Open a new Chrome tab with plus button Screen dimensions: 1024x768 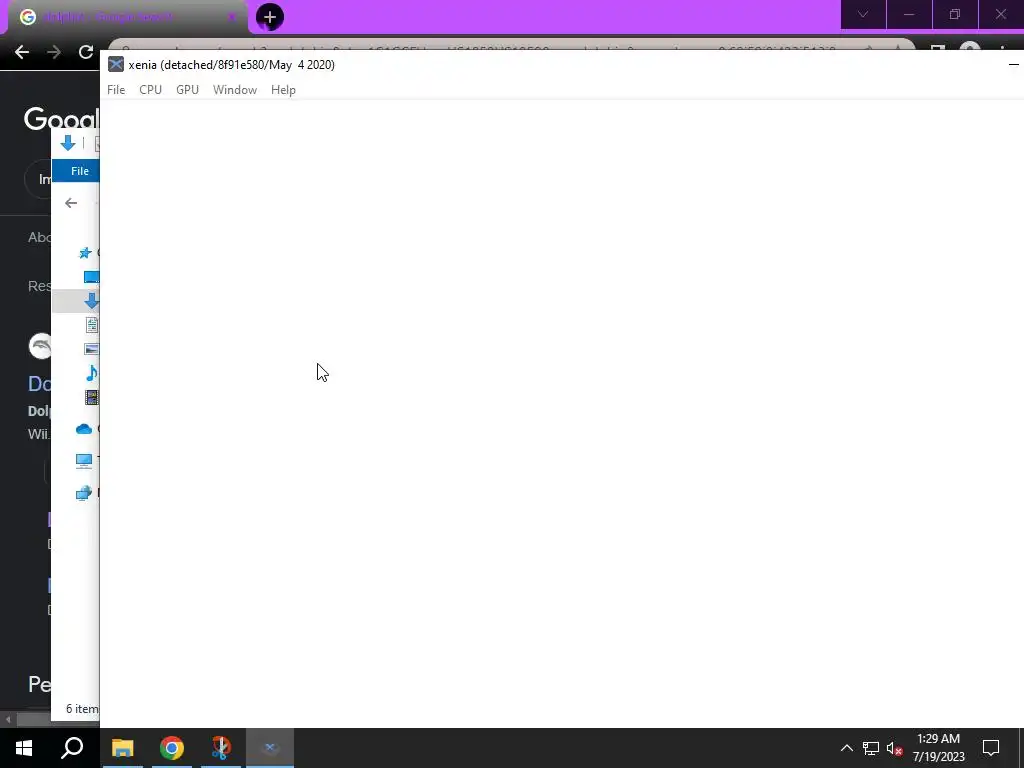270,17
